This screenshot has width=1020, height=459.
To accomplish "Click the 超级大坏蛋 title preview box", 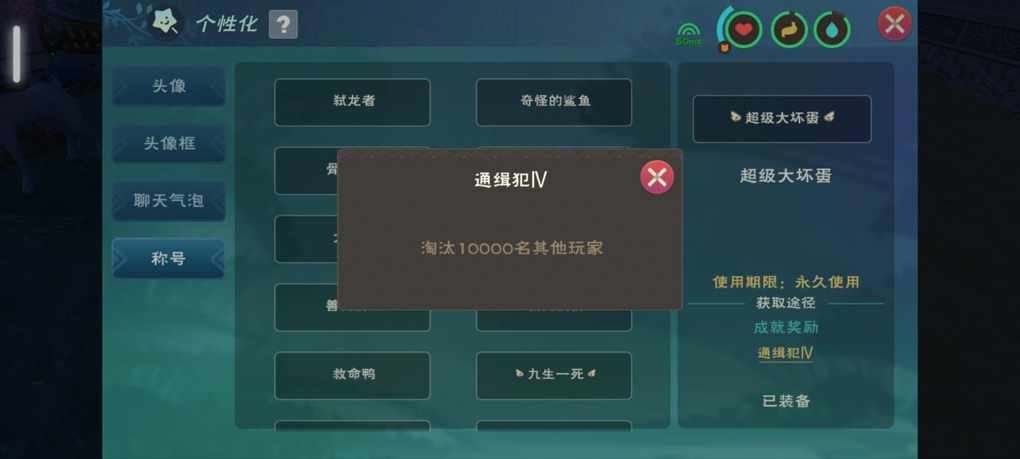I will 782,118.
